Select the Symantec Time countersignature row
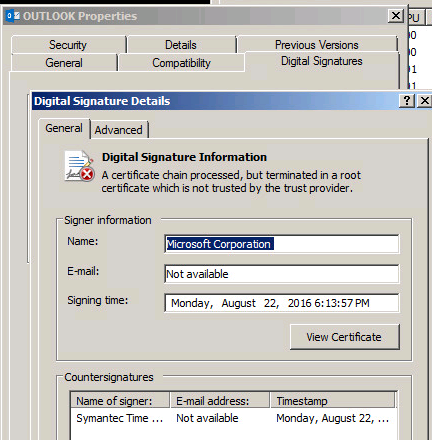The width and height of the screenshot is (432, 440). pos(233,418)
